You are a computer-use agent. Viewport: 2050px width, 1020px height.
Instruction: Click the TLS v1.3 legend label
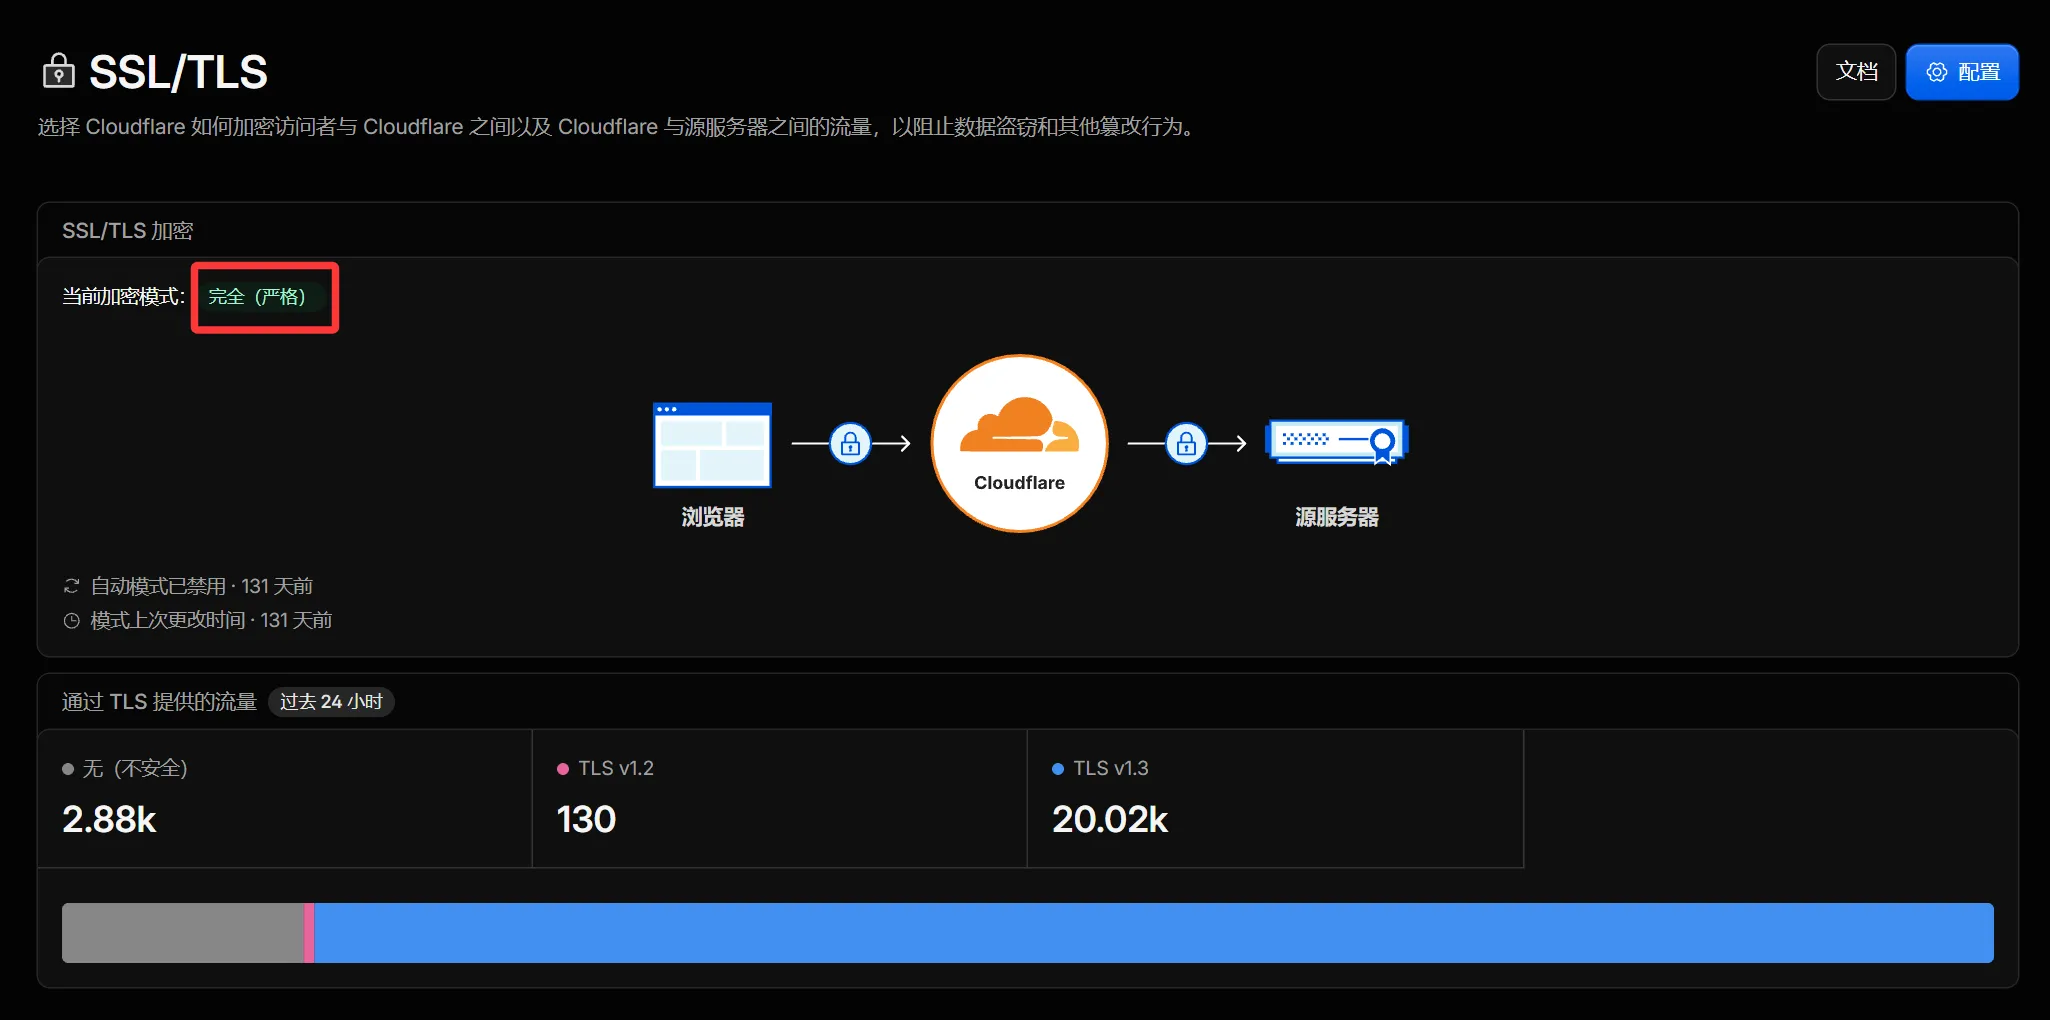coord(1111,768)
